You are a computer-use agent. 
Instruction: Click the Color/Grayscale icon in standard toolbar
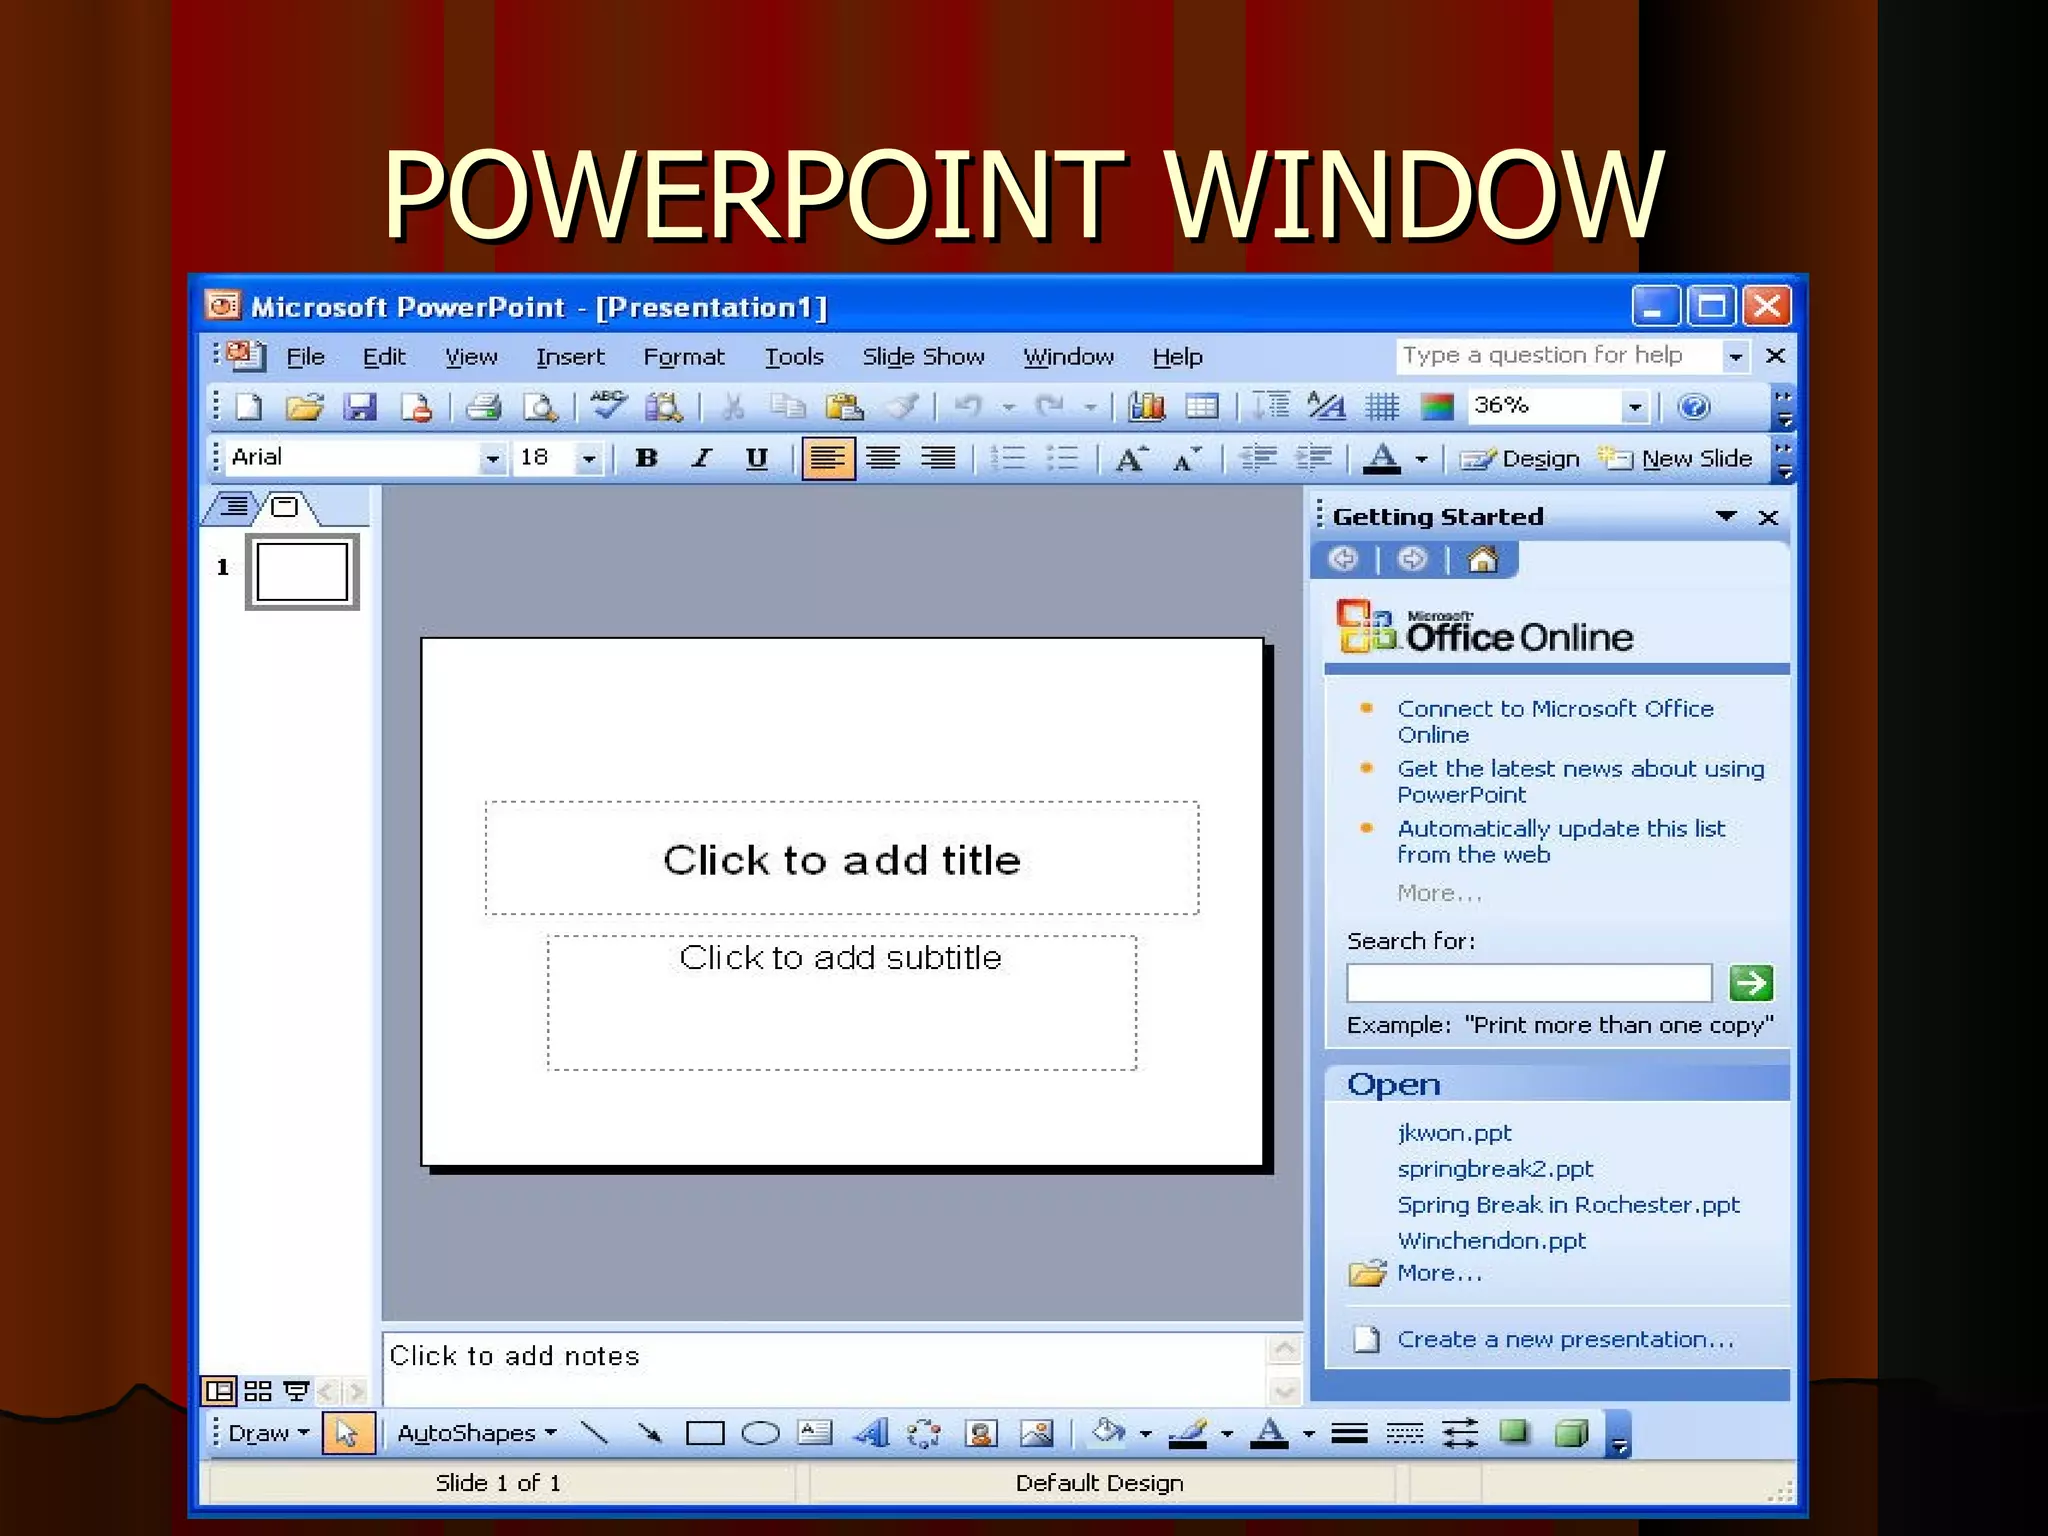coord(1436,407)
